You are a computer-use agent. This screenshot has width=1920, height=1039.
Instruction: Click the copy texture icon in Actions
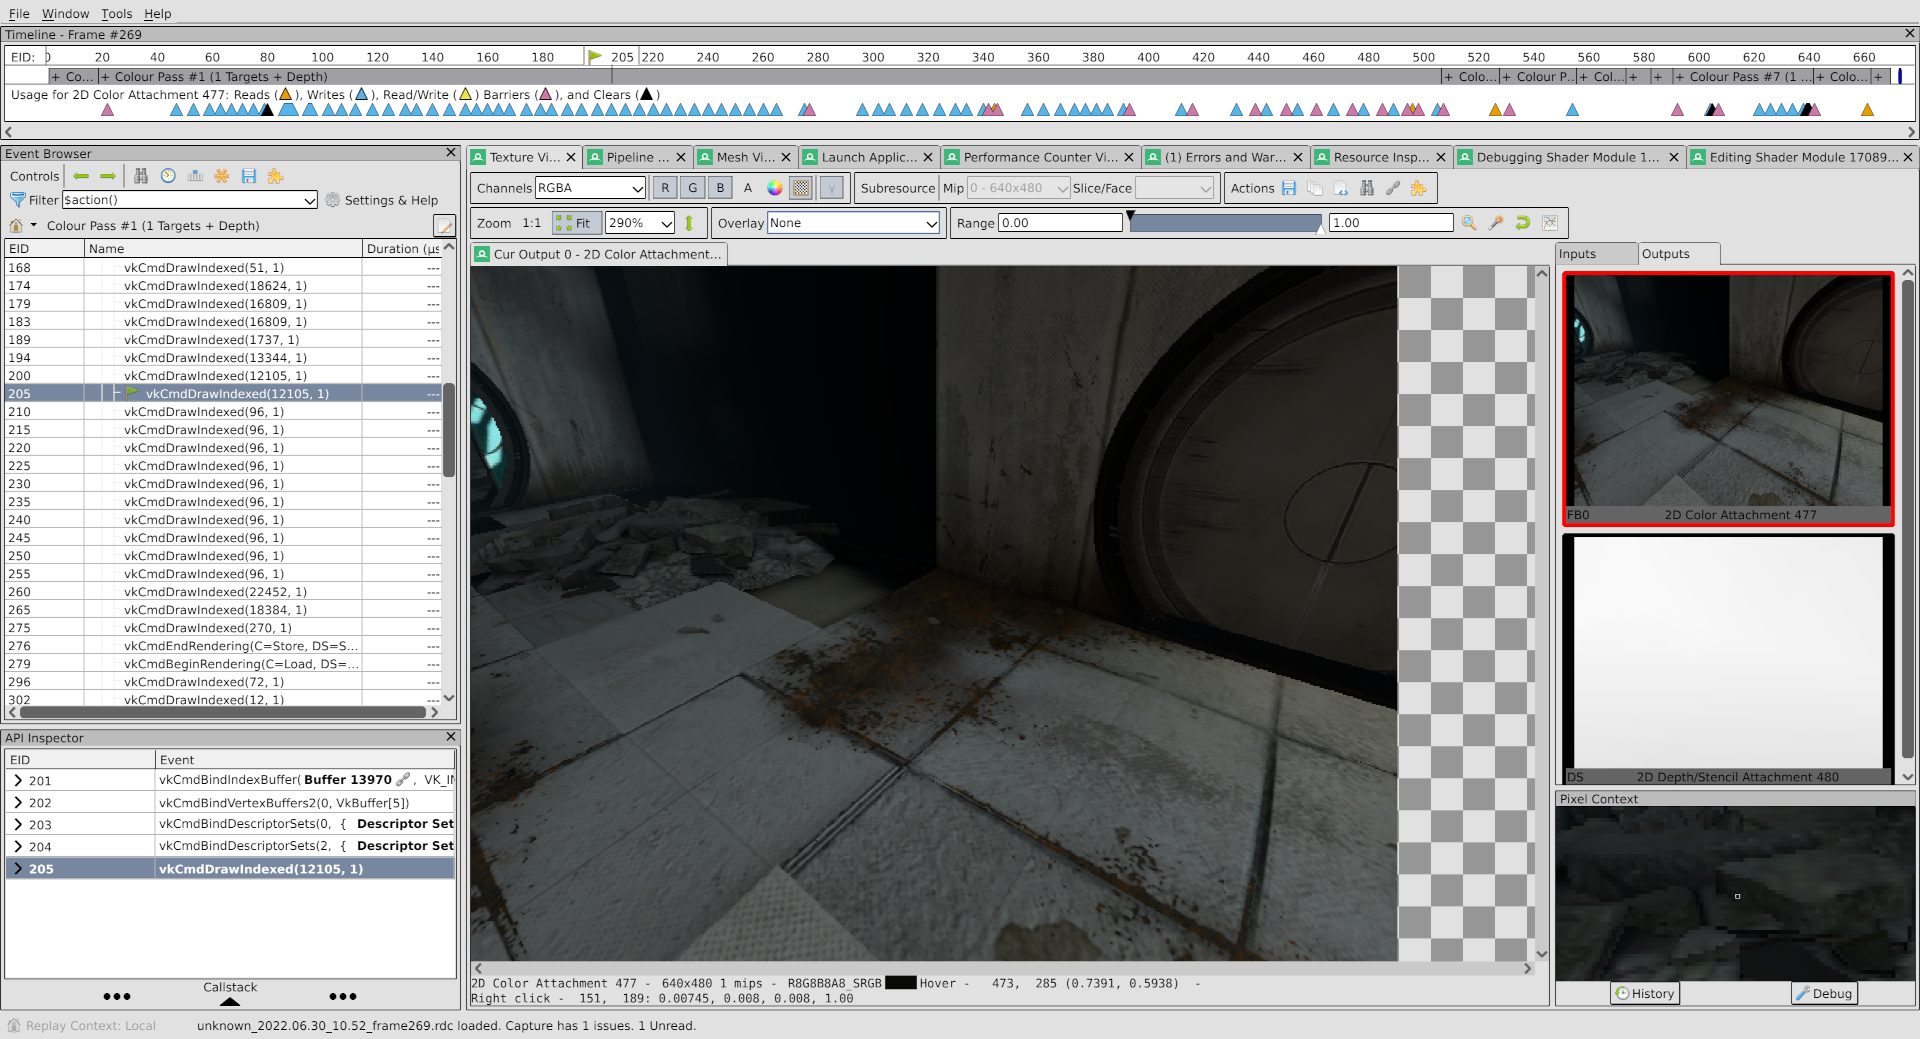point(1315,188)
